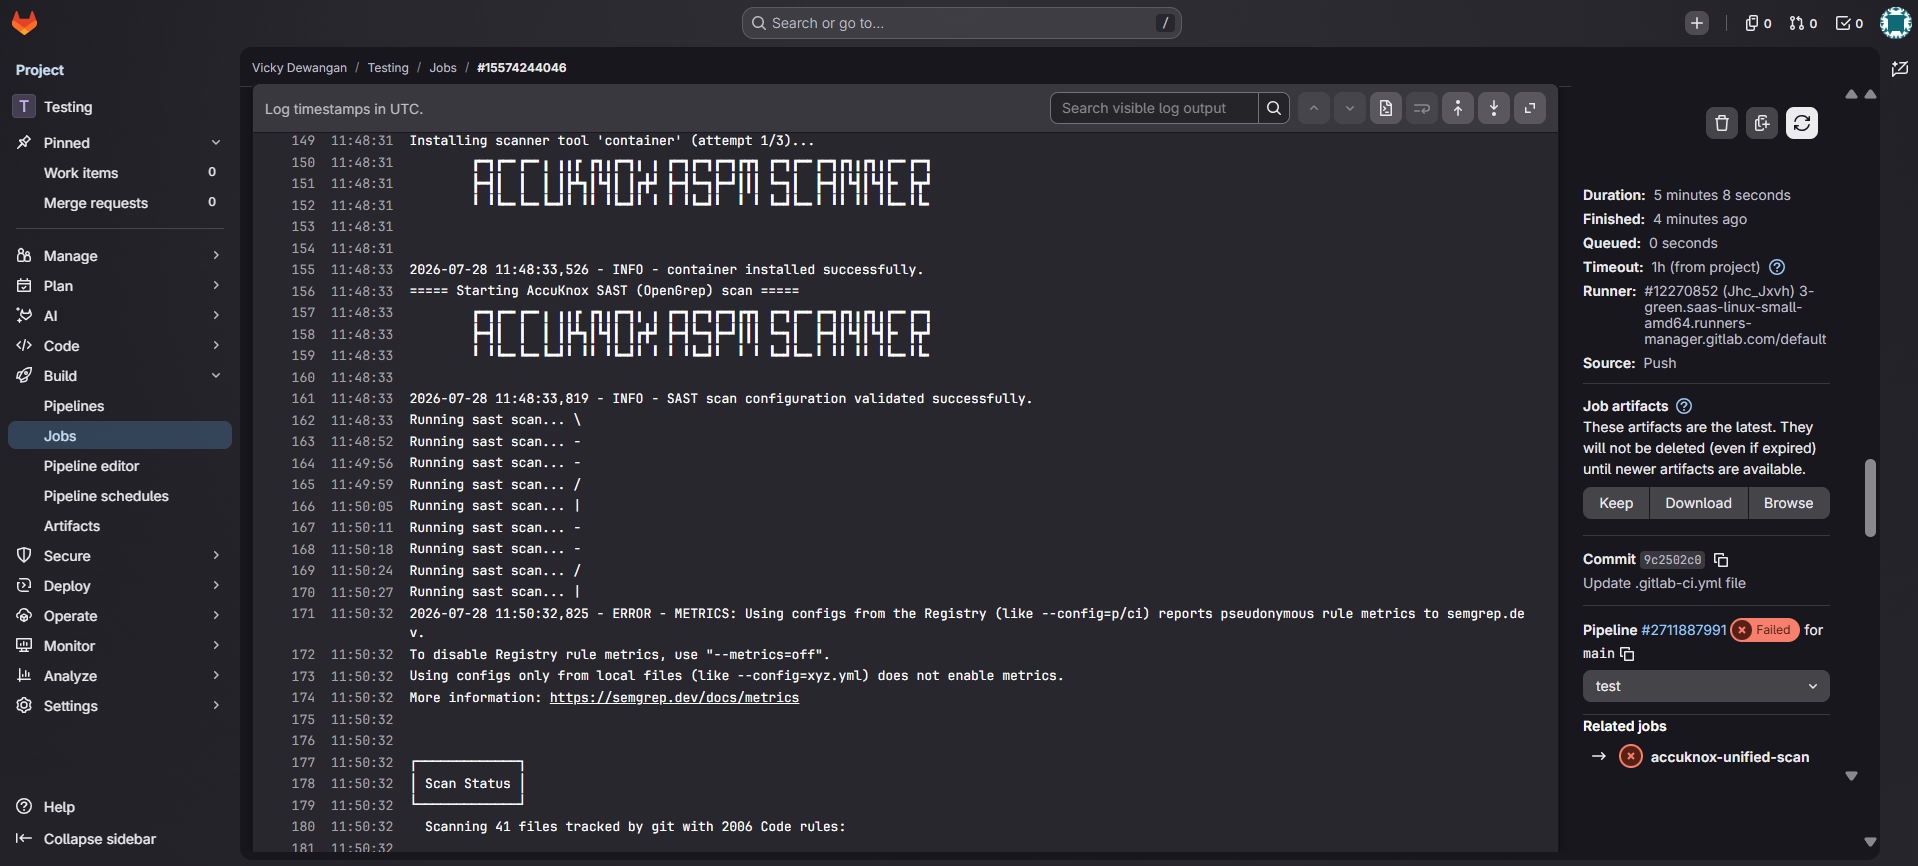Viewport: 1918px width, 866px height.
Task: Toggle log line wrapping
Action: point(1422,108)
